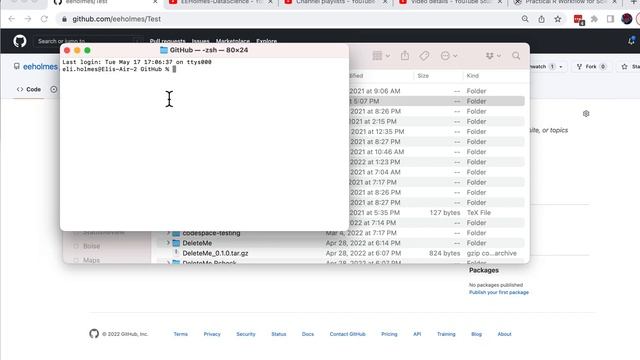Open Finder list view options dropdown
Screen dimensions: 640x360
click(381, 56)
